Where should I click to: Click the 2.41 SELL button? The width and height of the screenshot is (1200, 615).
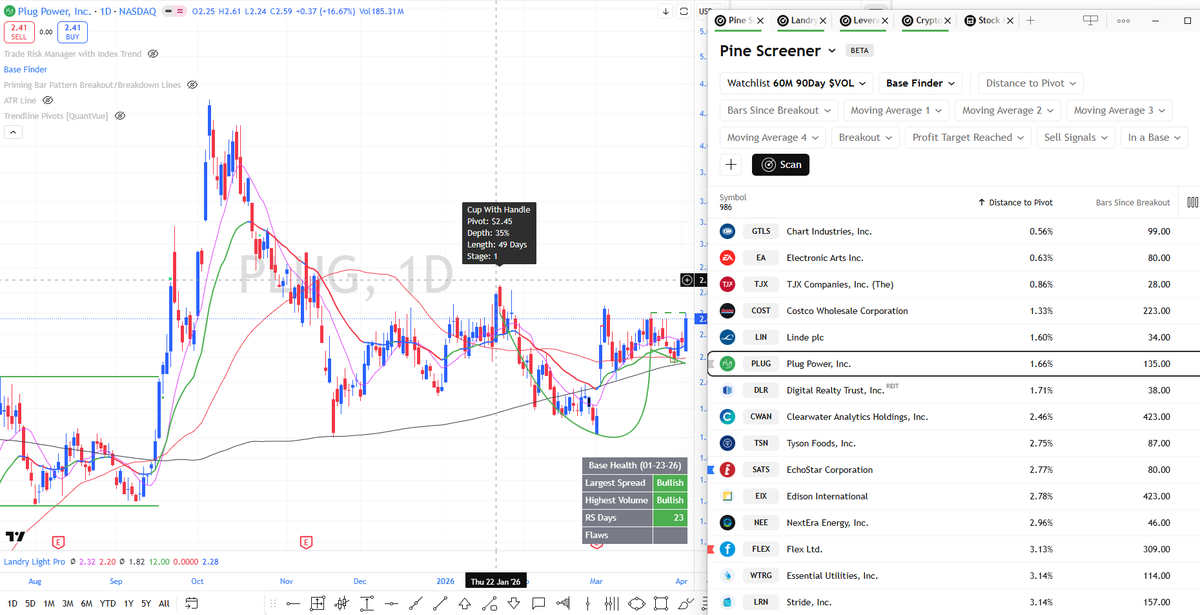[x=19, y=31]
